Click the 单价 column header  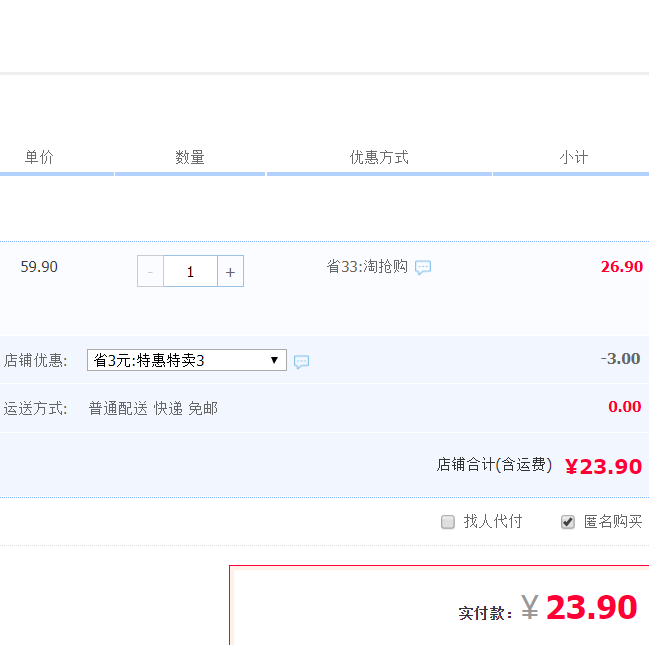pyautogui.click(x=39, y=157)
